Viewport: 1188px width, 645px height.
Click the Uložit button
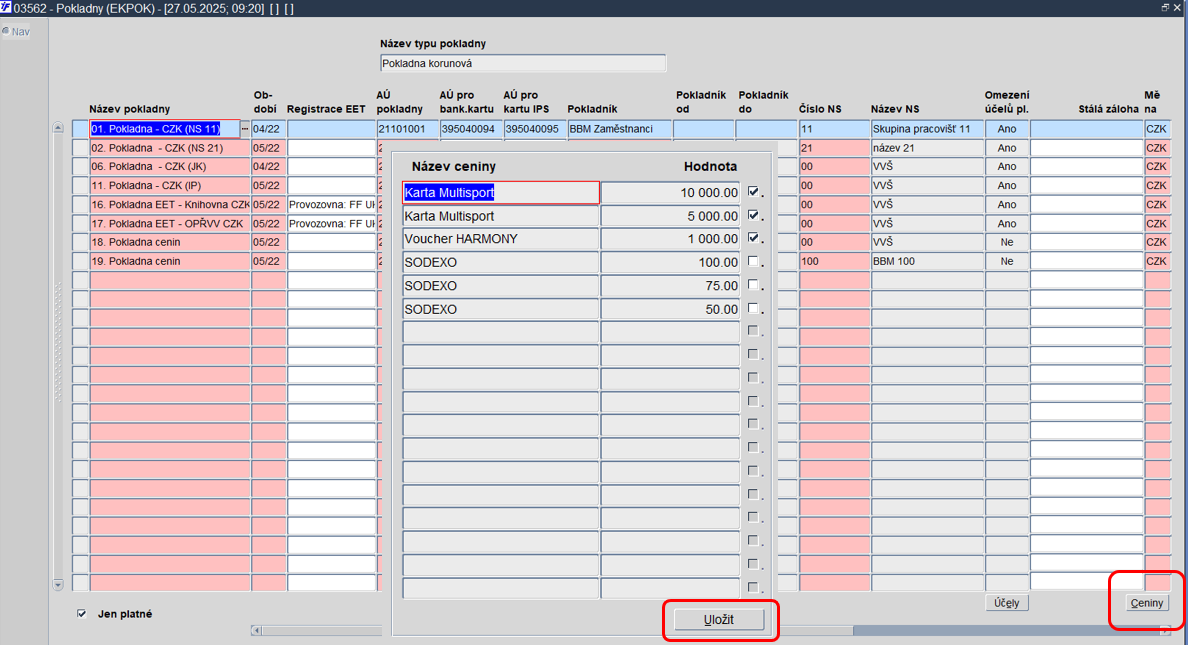click(719, 619)
